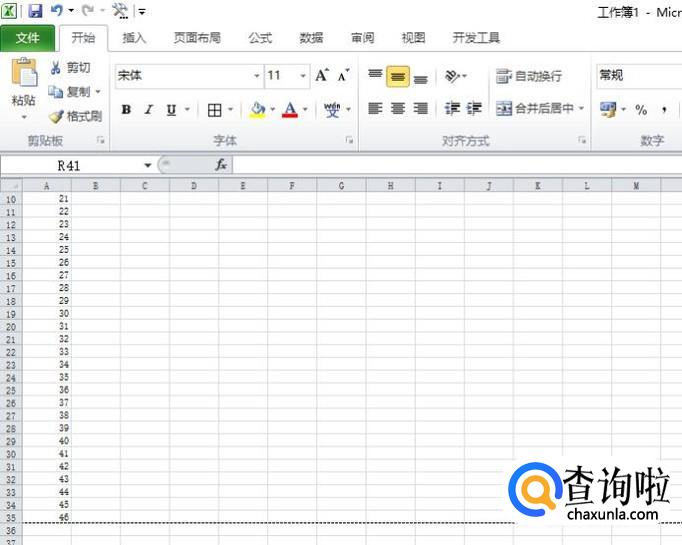Switch to the 页面布局 tab
This screenshot has height=545, width=682.
click(x=197, y=38)
